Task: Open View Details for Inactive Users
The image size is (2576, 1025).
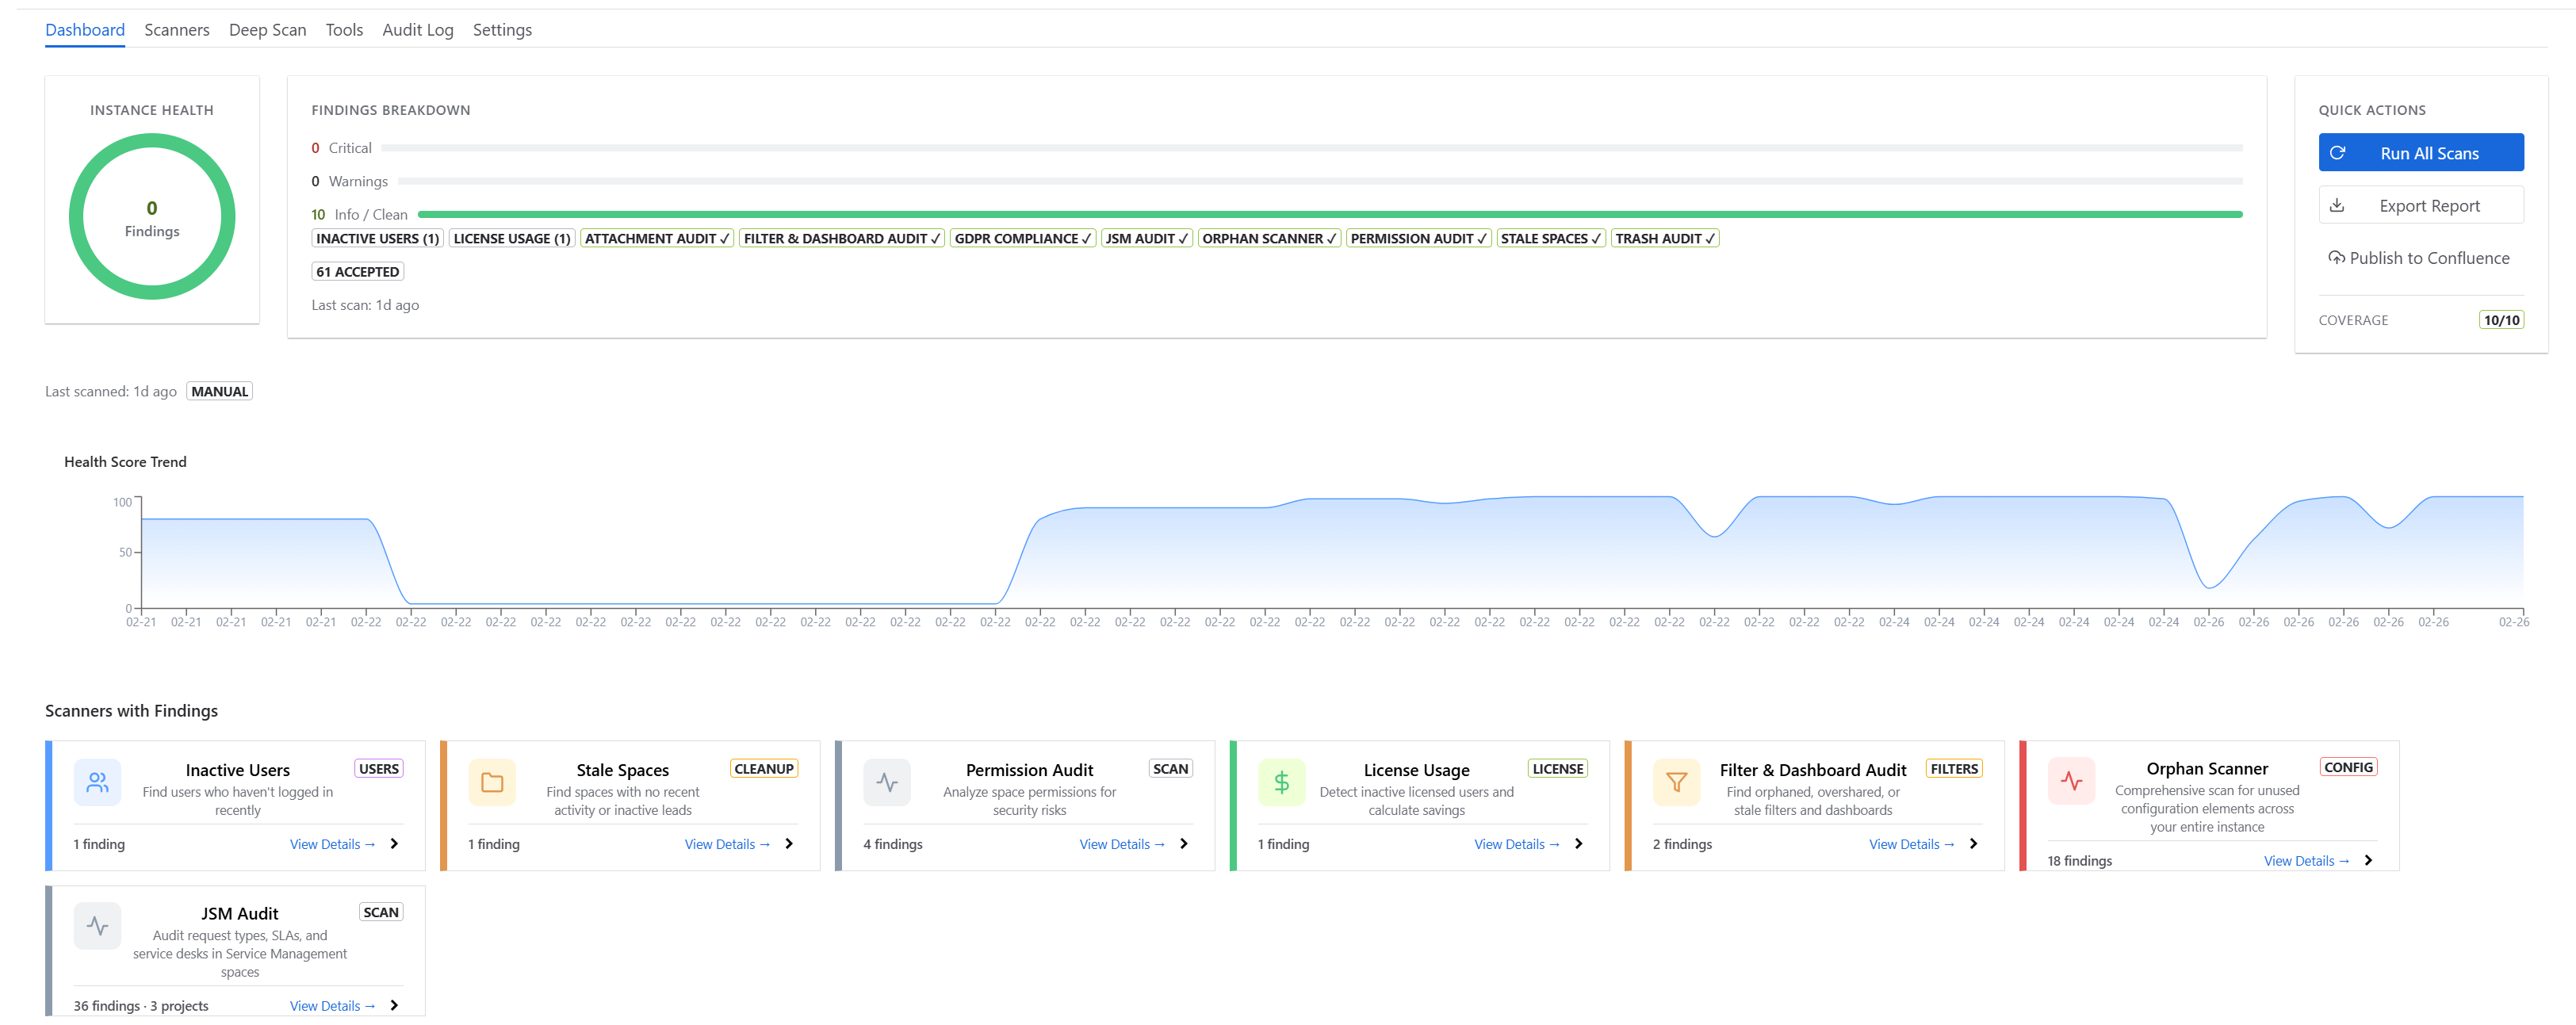Action: 333,844
